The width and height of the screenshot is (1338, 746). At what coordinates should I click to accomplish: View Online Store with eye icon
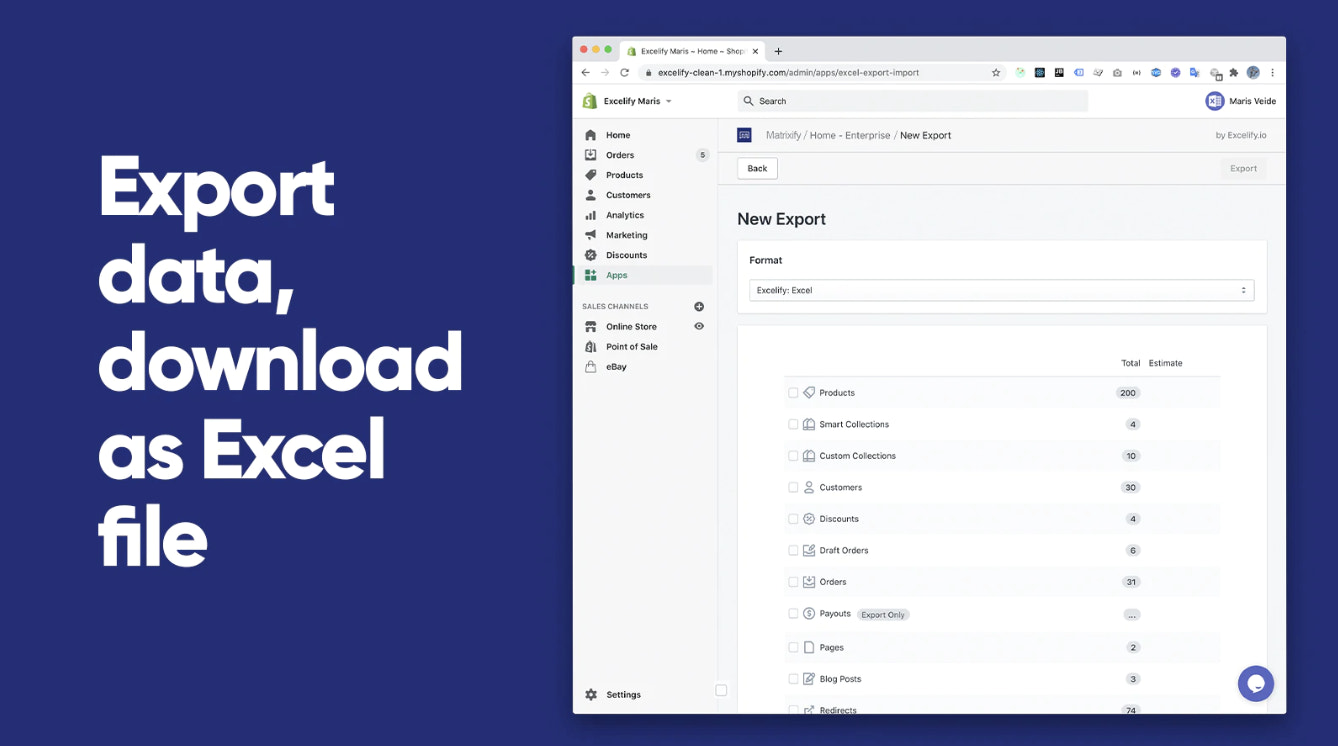[x=699, y=326]
